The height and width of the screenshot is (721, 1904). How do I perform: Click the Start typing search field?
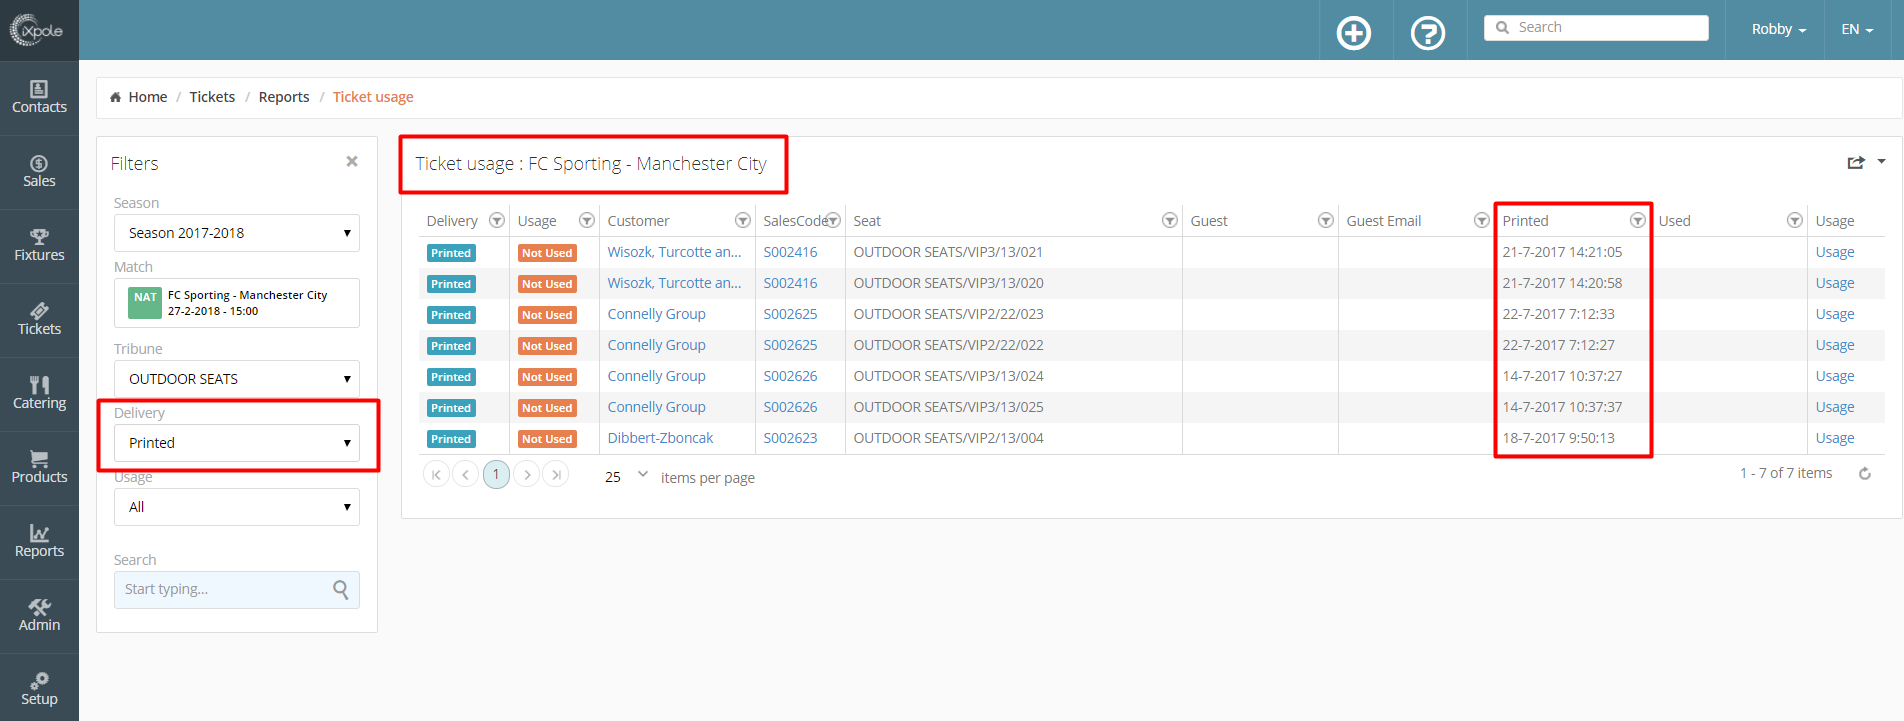[x=237, y=590]
